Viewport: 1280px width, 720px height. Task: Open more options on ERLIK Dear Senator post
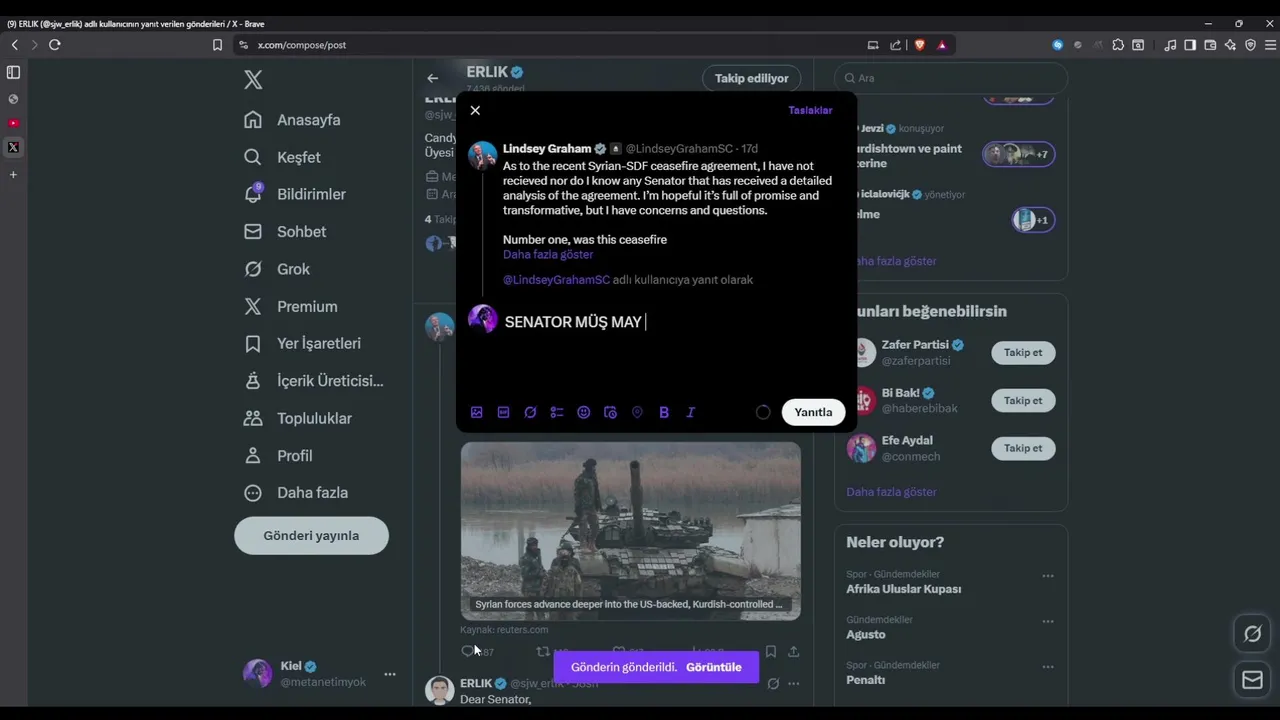pyautogui.click(x=794, y=684)
